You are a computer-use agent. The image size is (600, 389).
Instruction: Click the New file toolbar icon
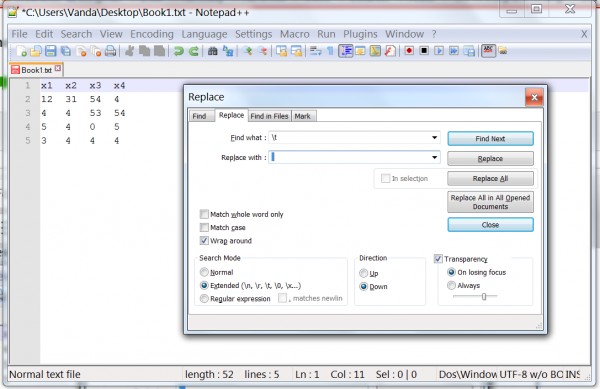(x=21, y=51)
